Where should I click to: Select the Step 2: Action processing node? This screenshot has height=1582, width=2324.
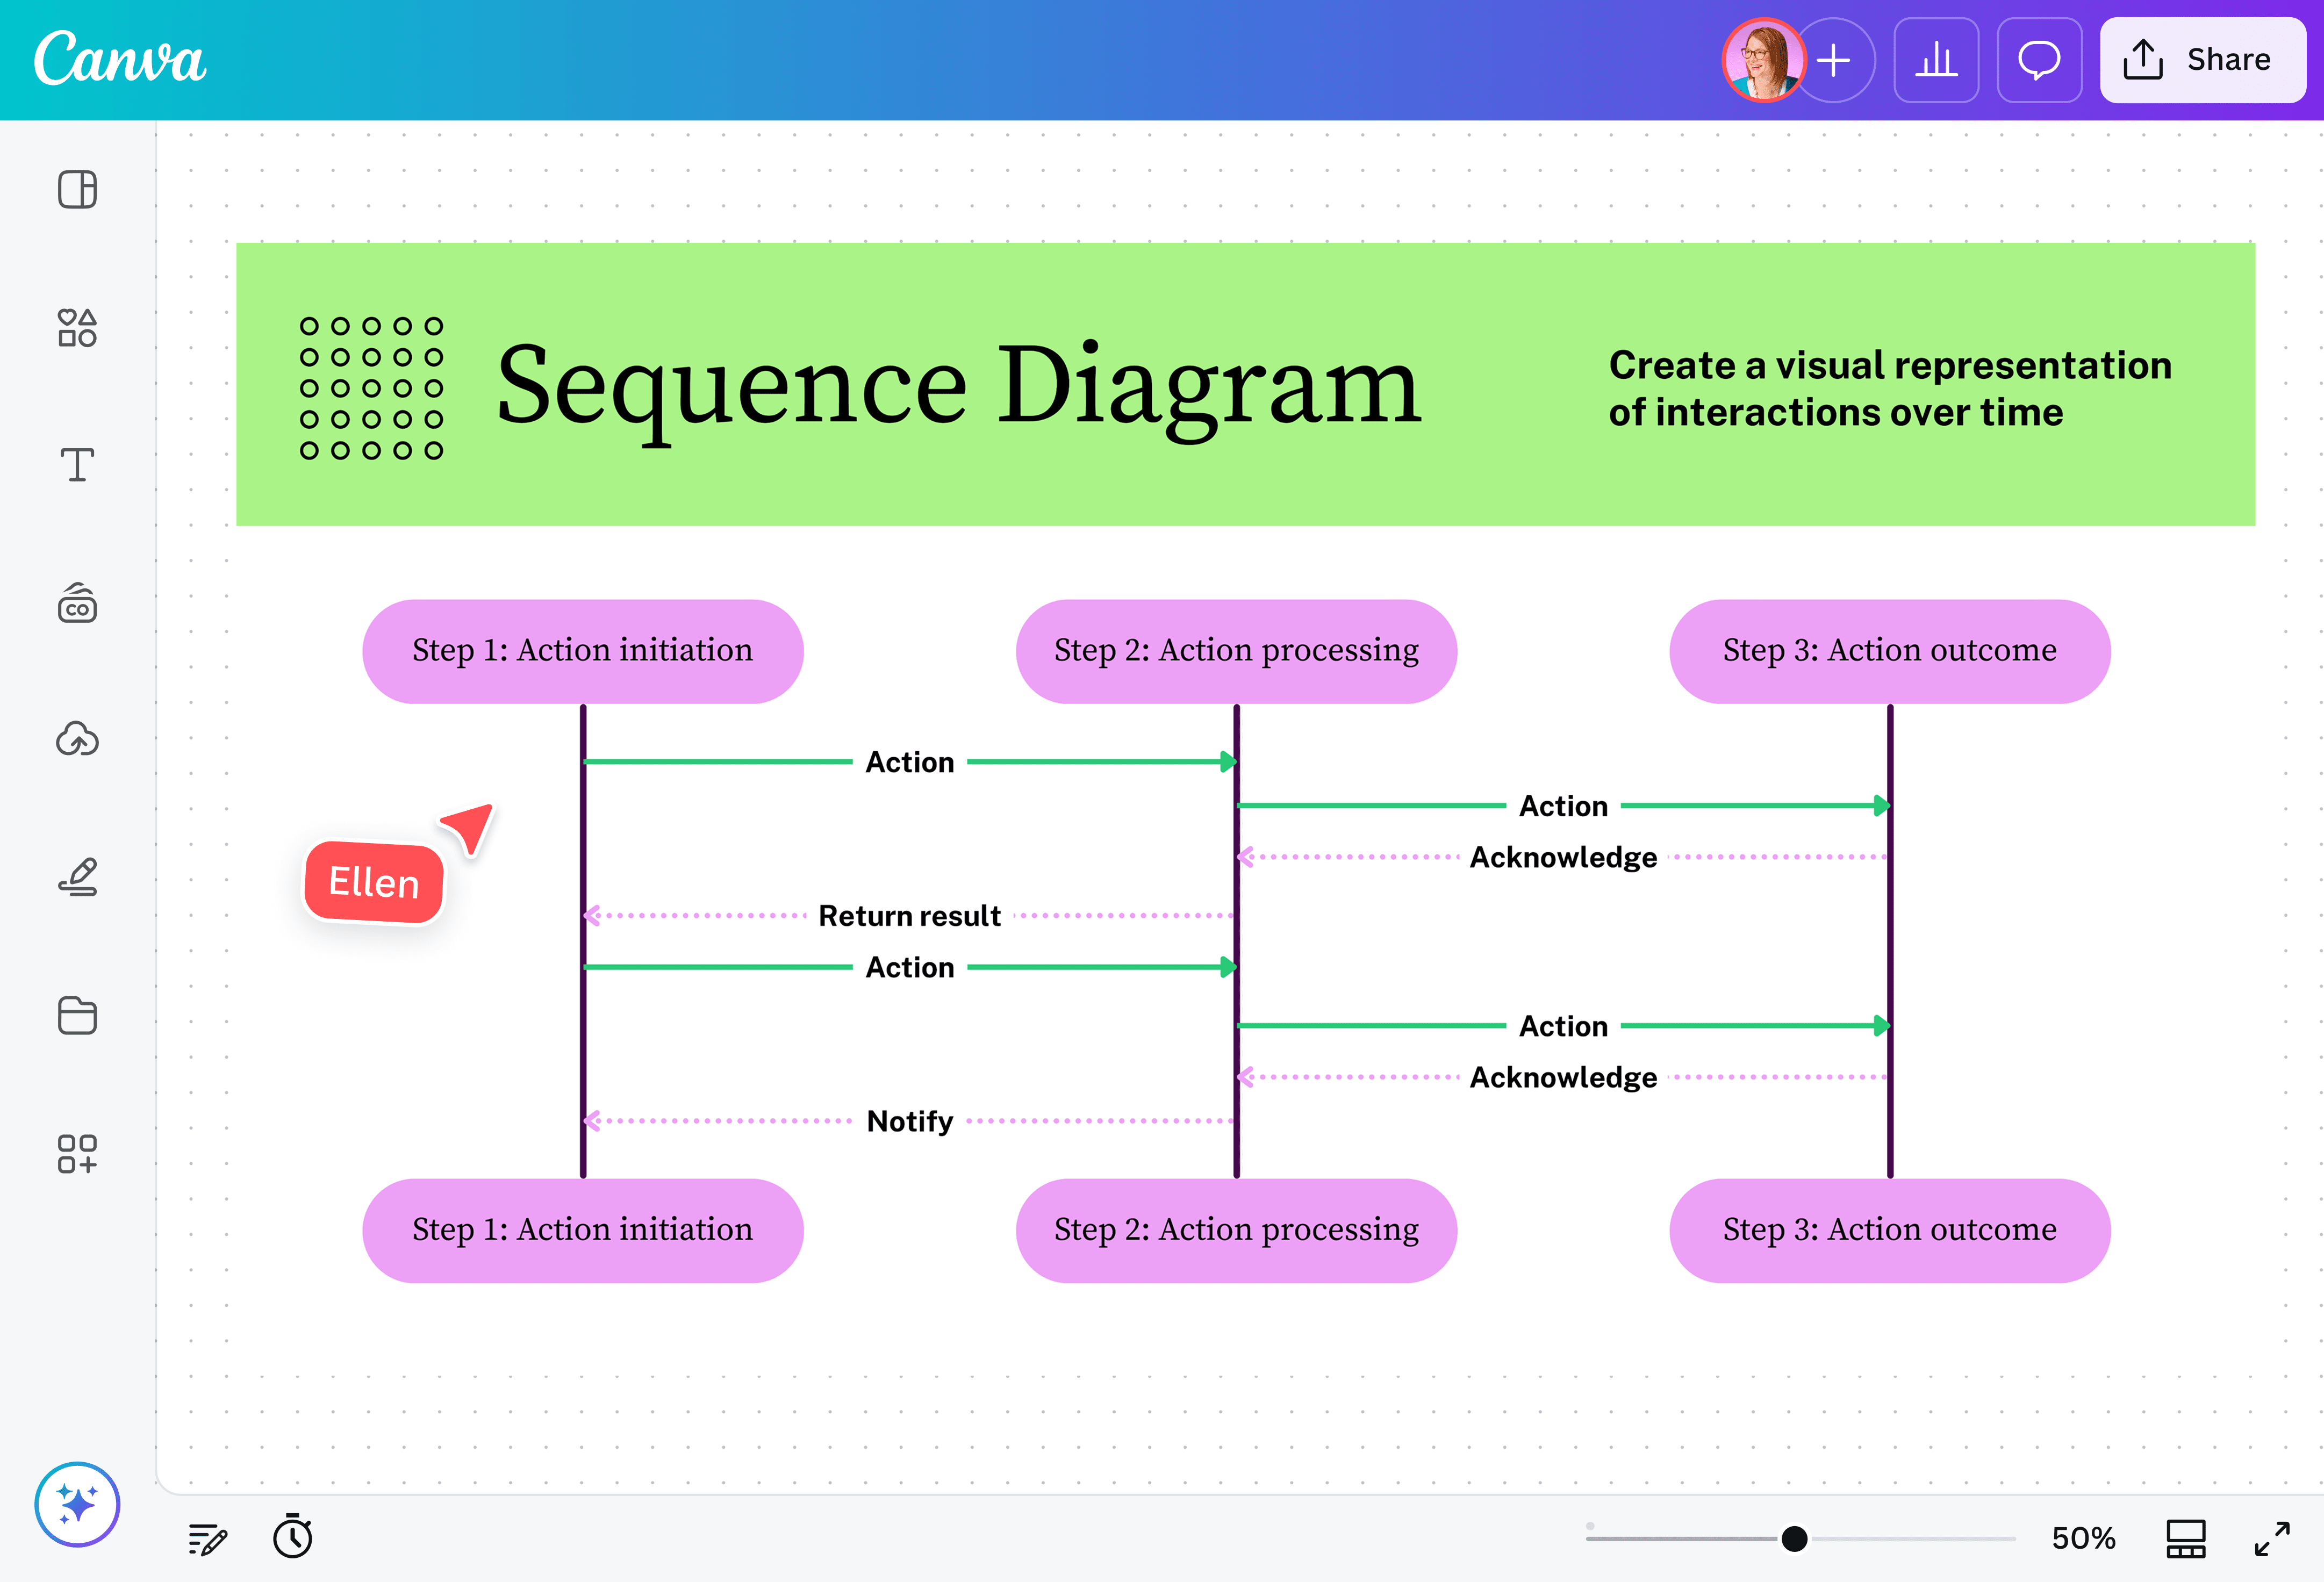coord(1236,650)
